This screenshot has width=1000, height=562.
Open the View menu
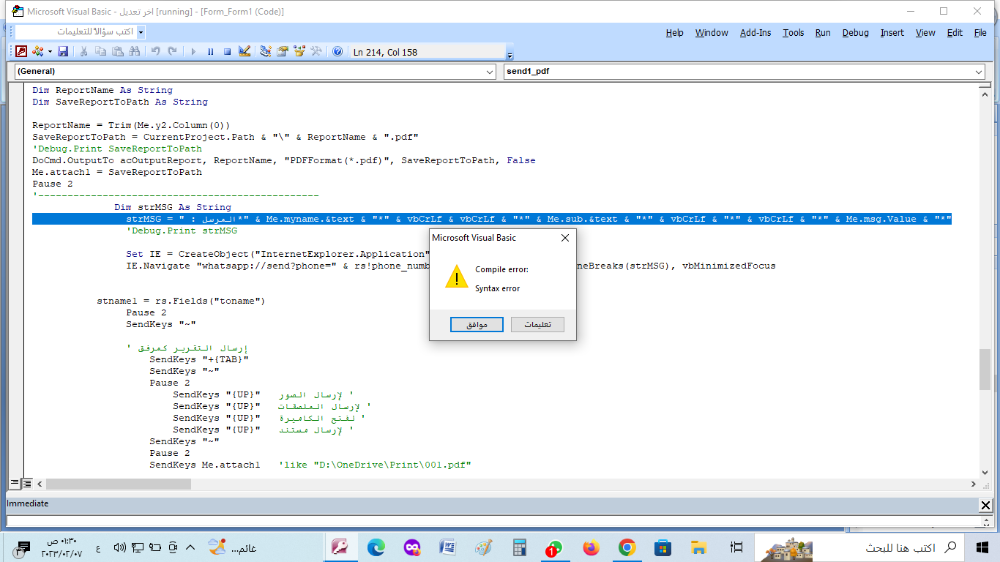pos(925,33)
